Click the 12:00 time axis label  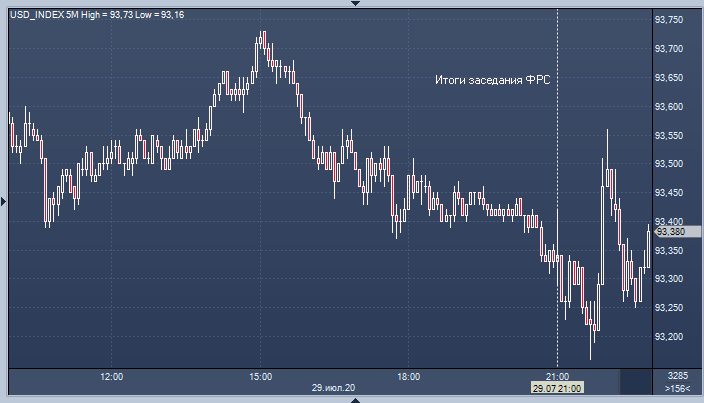112,377
